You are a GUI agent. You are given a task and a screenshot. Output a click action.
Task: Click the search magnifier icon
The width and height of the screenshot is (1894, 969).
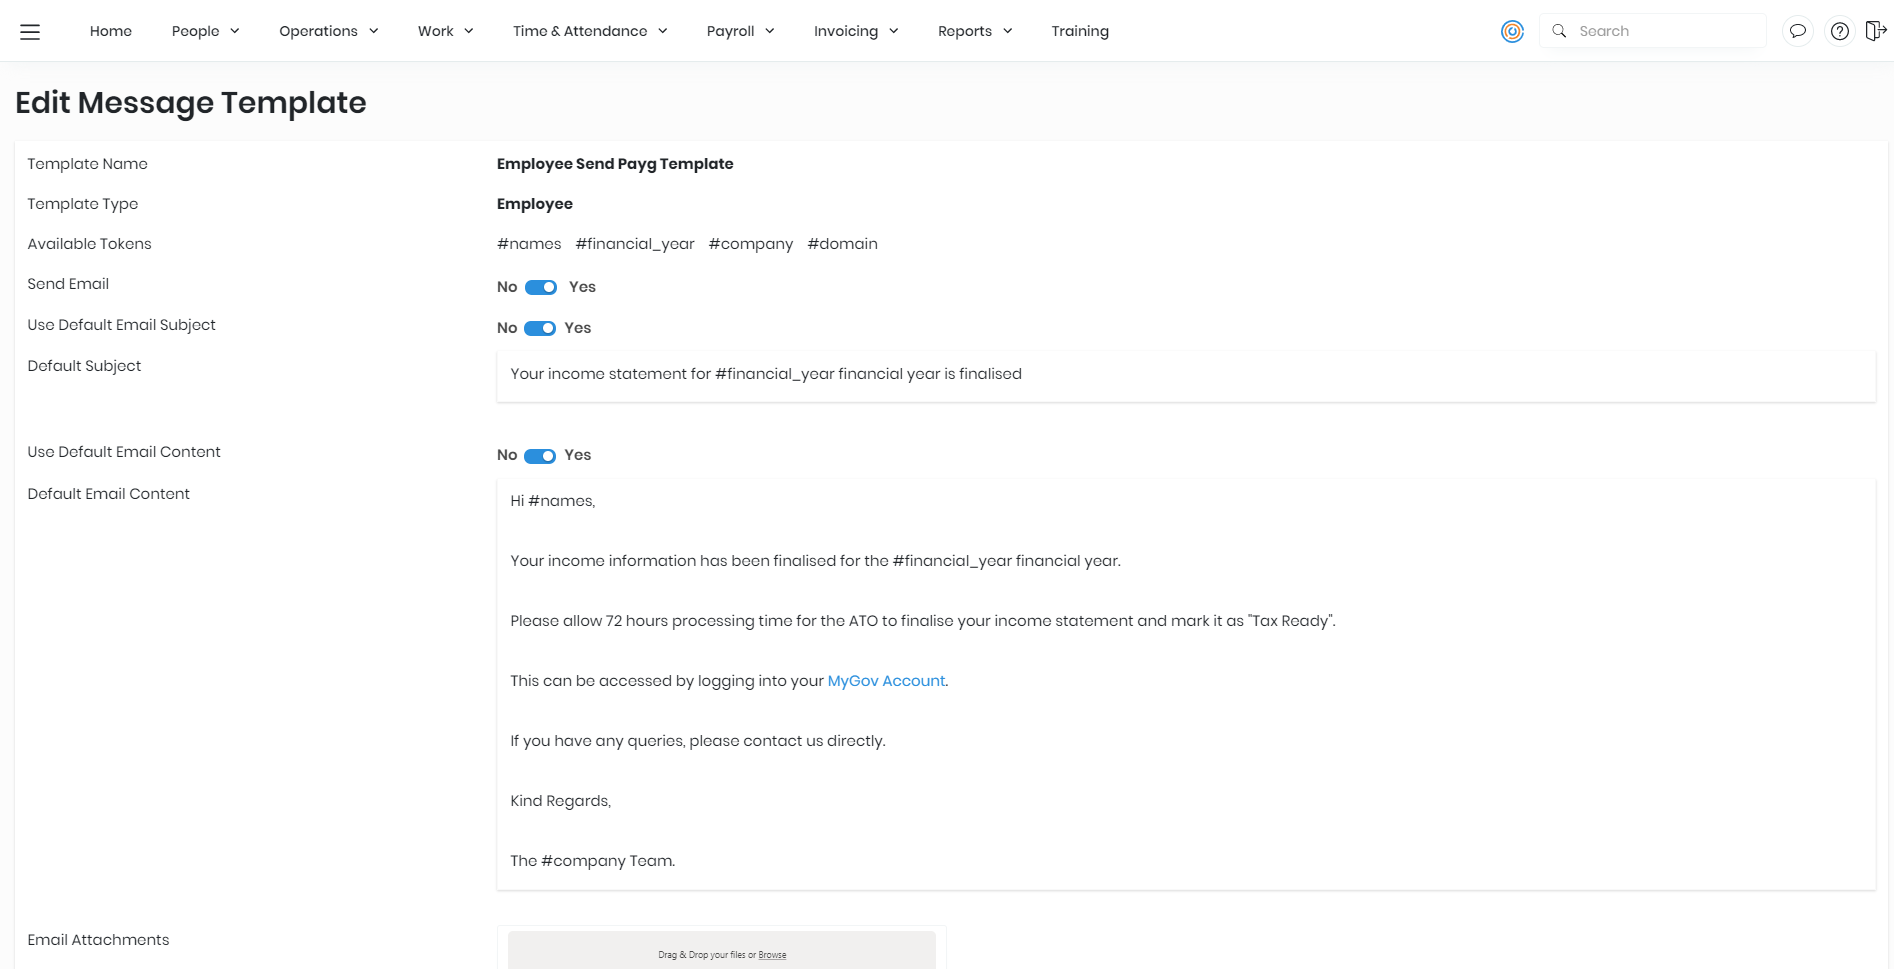click(1559, 31)
